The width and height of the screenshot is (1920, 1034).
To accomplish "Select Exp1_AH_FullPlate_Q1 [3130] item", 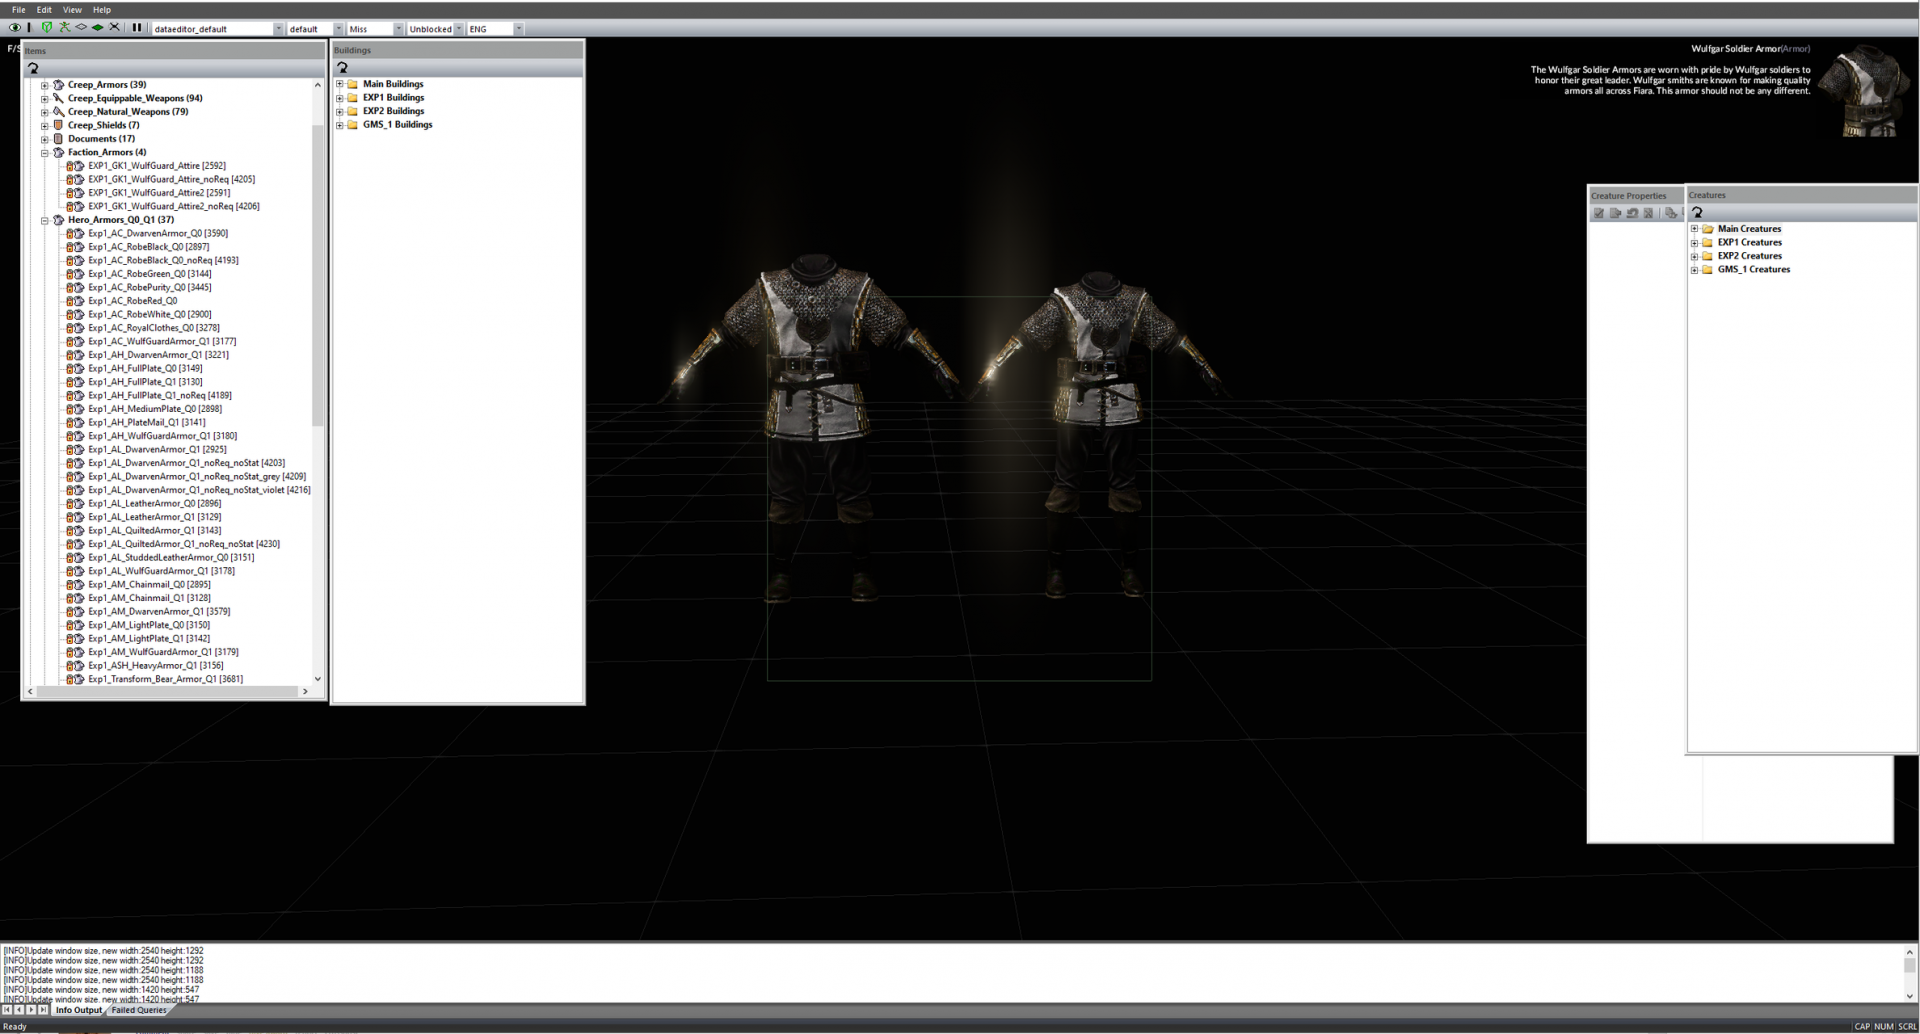I will coord(145,382).
